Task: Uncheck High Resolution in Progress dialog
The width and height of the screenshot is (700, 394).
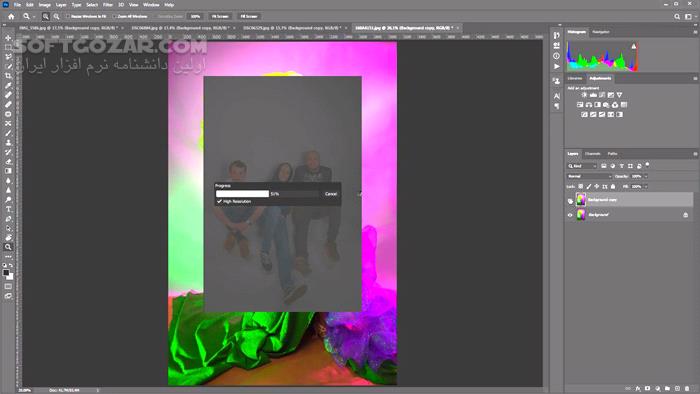Action: click(x=219, y=202)
